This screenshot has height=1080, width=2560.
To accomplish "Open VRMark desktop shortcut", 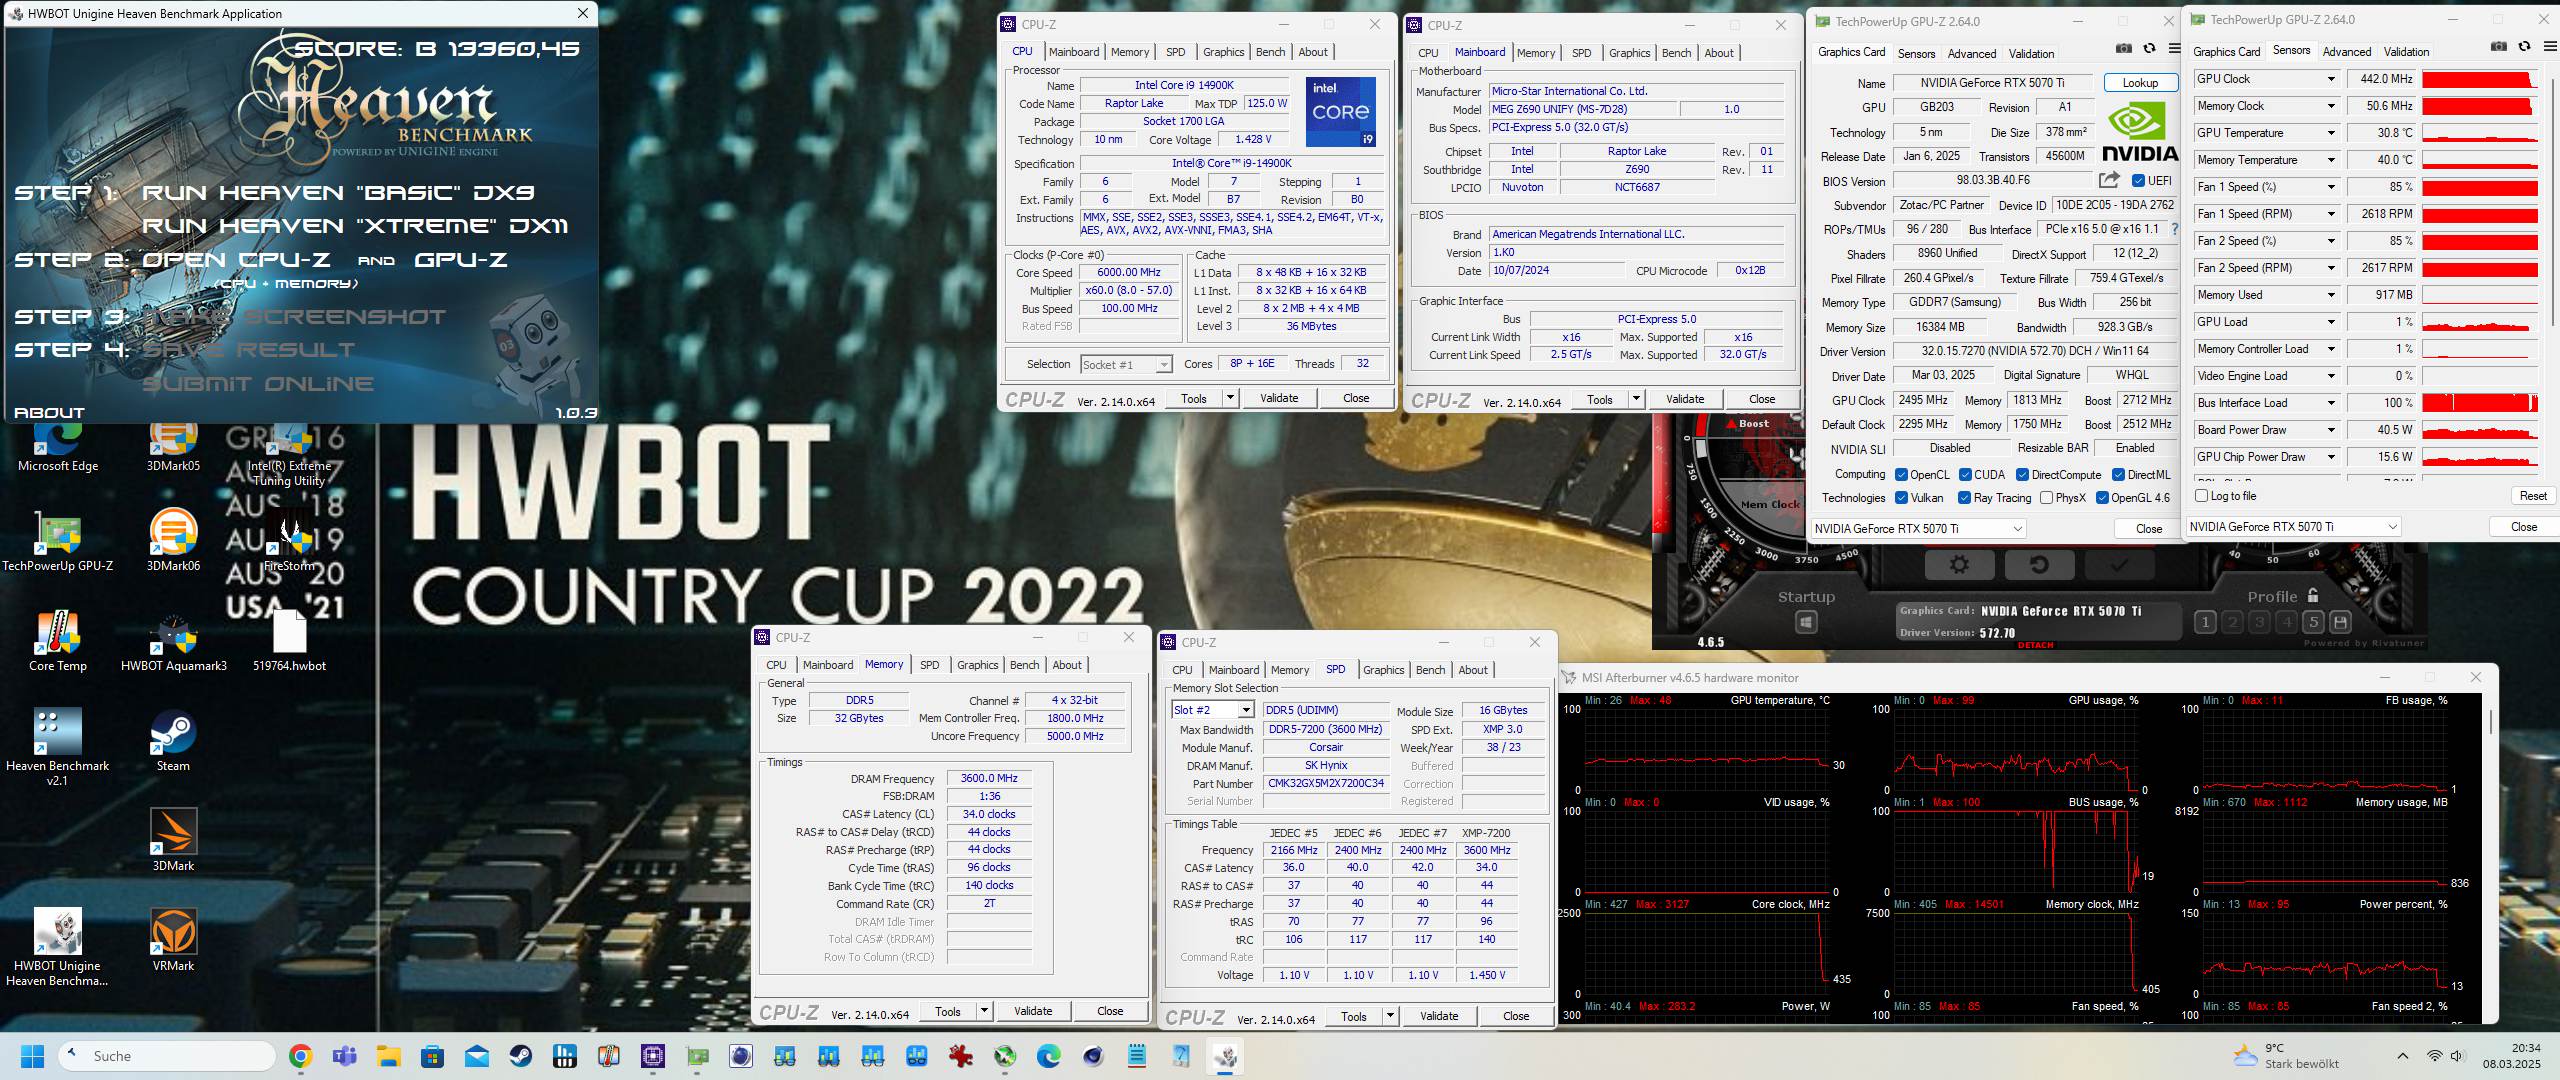I will [173, 940].
